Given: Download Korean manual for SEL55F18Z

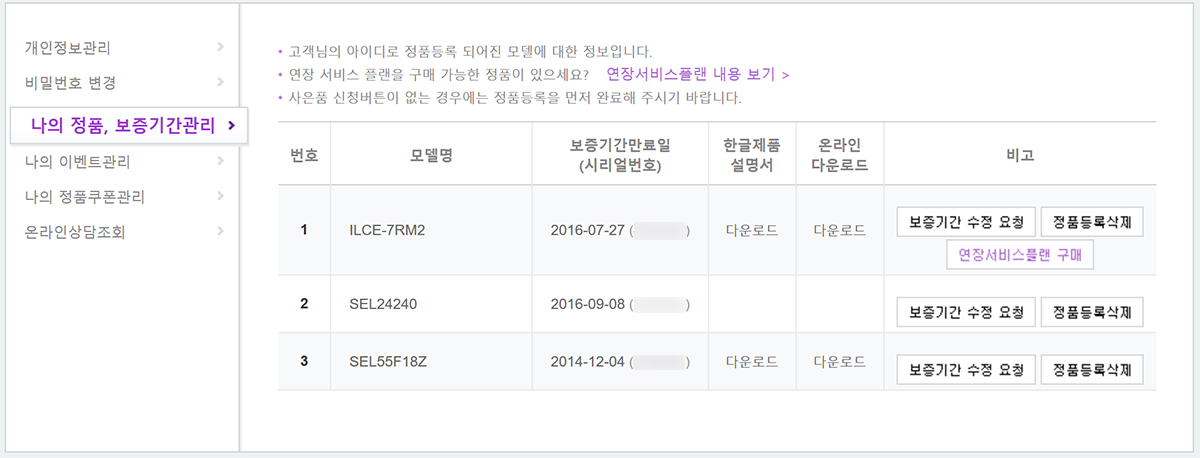Looking at the screenshot, I should (x=752, y=360).
